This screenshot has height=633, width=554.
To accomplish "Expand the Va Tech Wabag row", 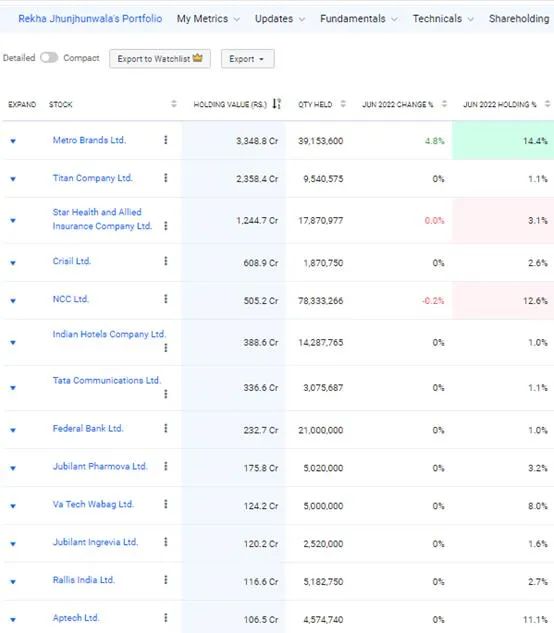I will 13,506.
